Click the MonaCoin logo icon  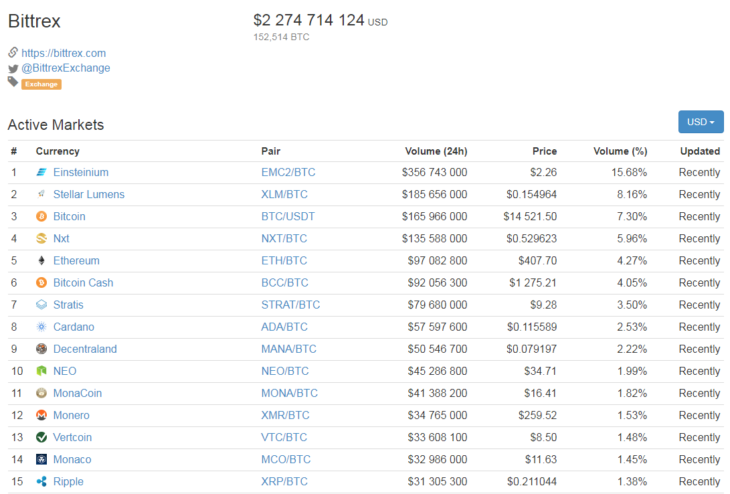point(41,393)
